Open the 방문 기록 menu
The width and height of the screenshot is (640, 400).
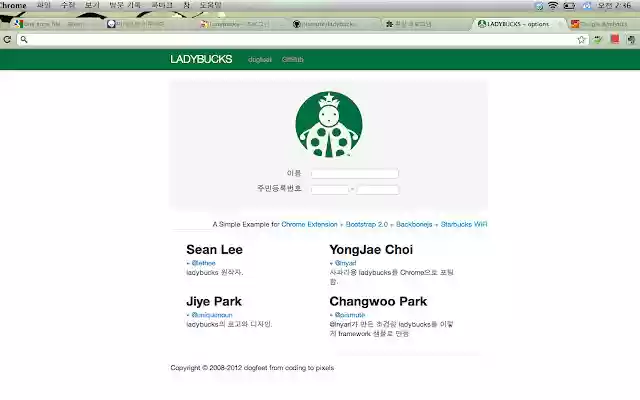(124, 5)
